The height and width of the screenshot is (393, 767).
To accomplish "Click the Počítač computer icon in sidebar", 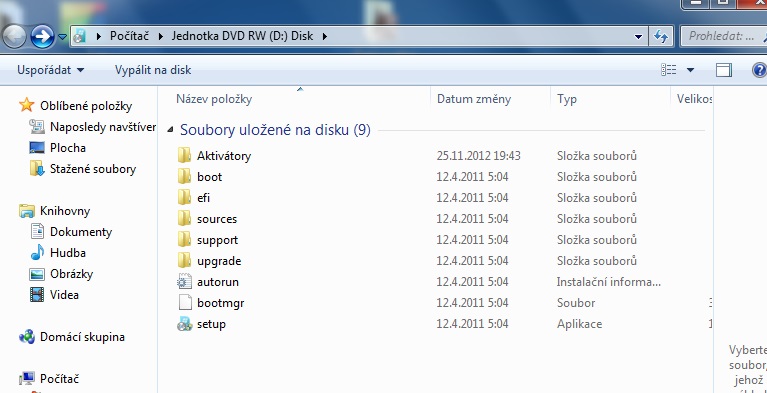I will click(27, 378).
